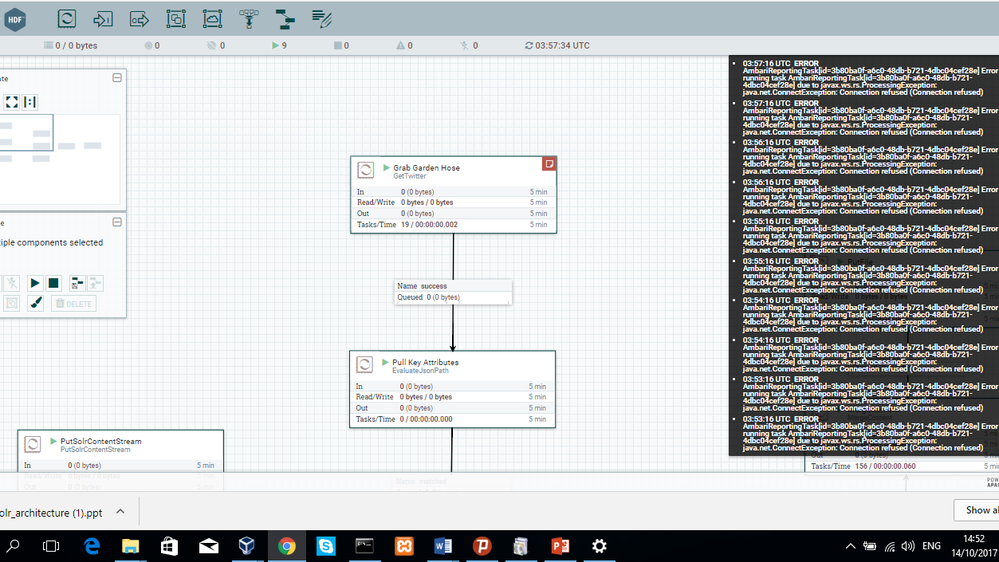Open options chevron for the downloaded ppt file

(120, 511)
